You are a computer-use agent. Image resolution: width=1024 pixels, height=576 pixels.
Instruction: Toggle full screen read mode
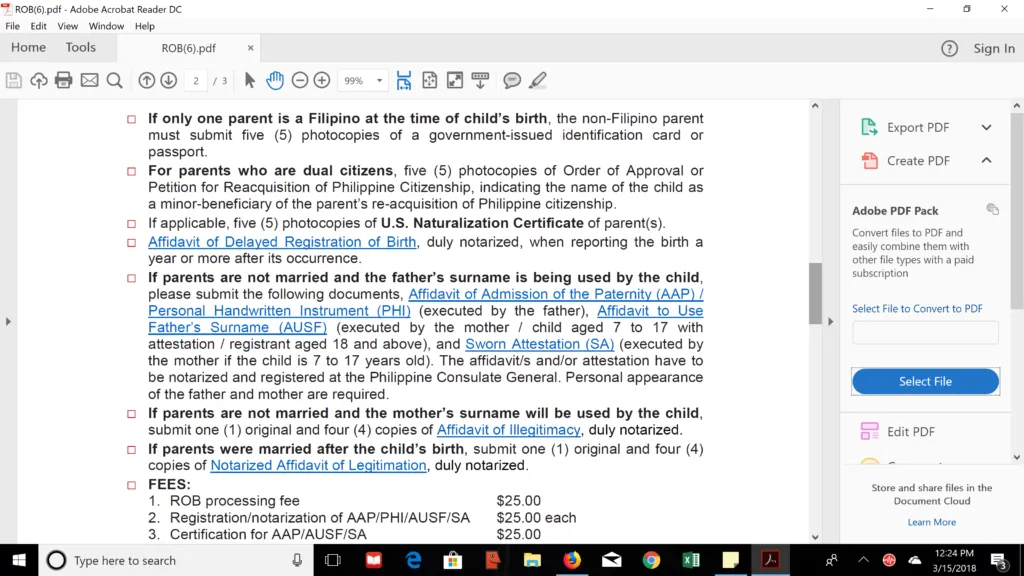454,80
